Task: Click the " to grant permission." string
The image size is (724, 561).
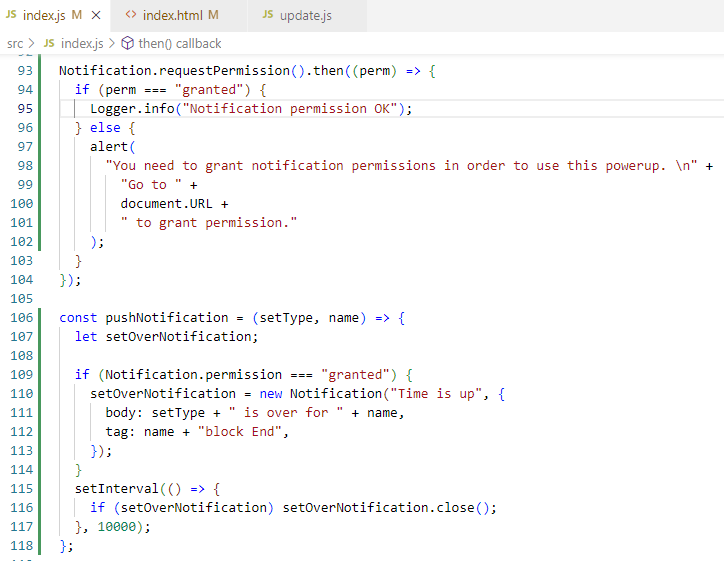Action: tap(209, 223)
